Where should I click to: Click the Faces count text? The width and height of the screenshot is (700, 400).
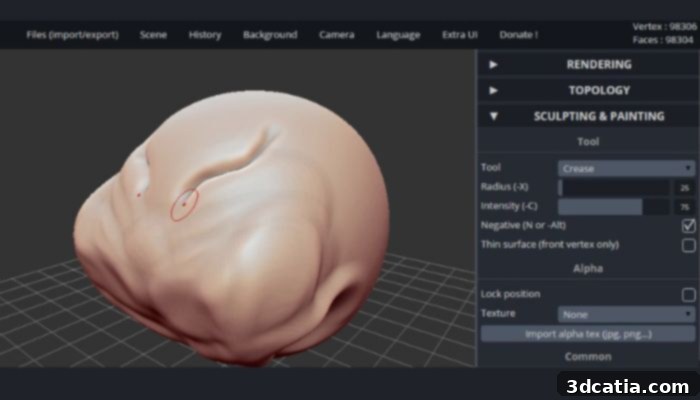(663, 40)
